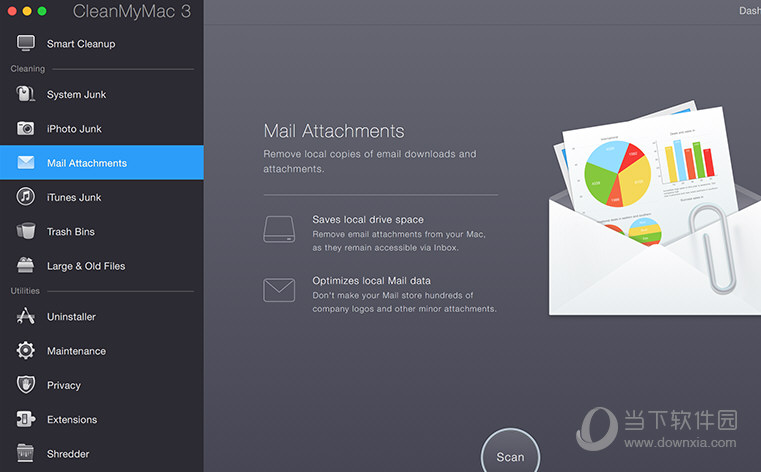Click the Shredder icon
The image size is (761, 472).
click(x=26, y=453)
